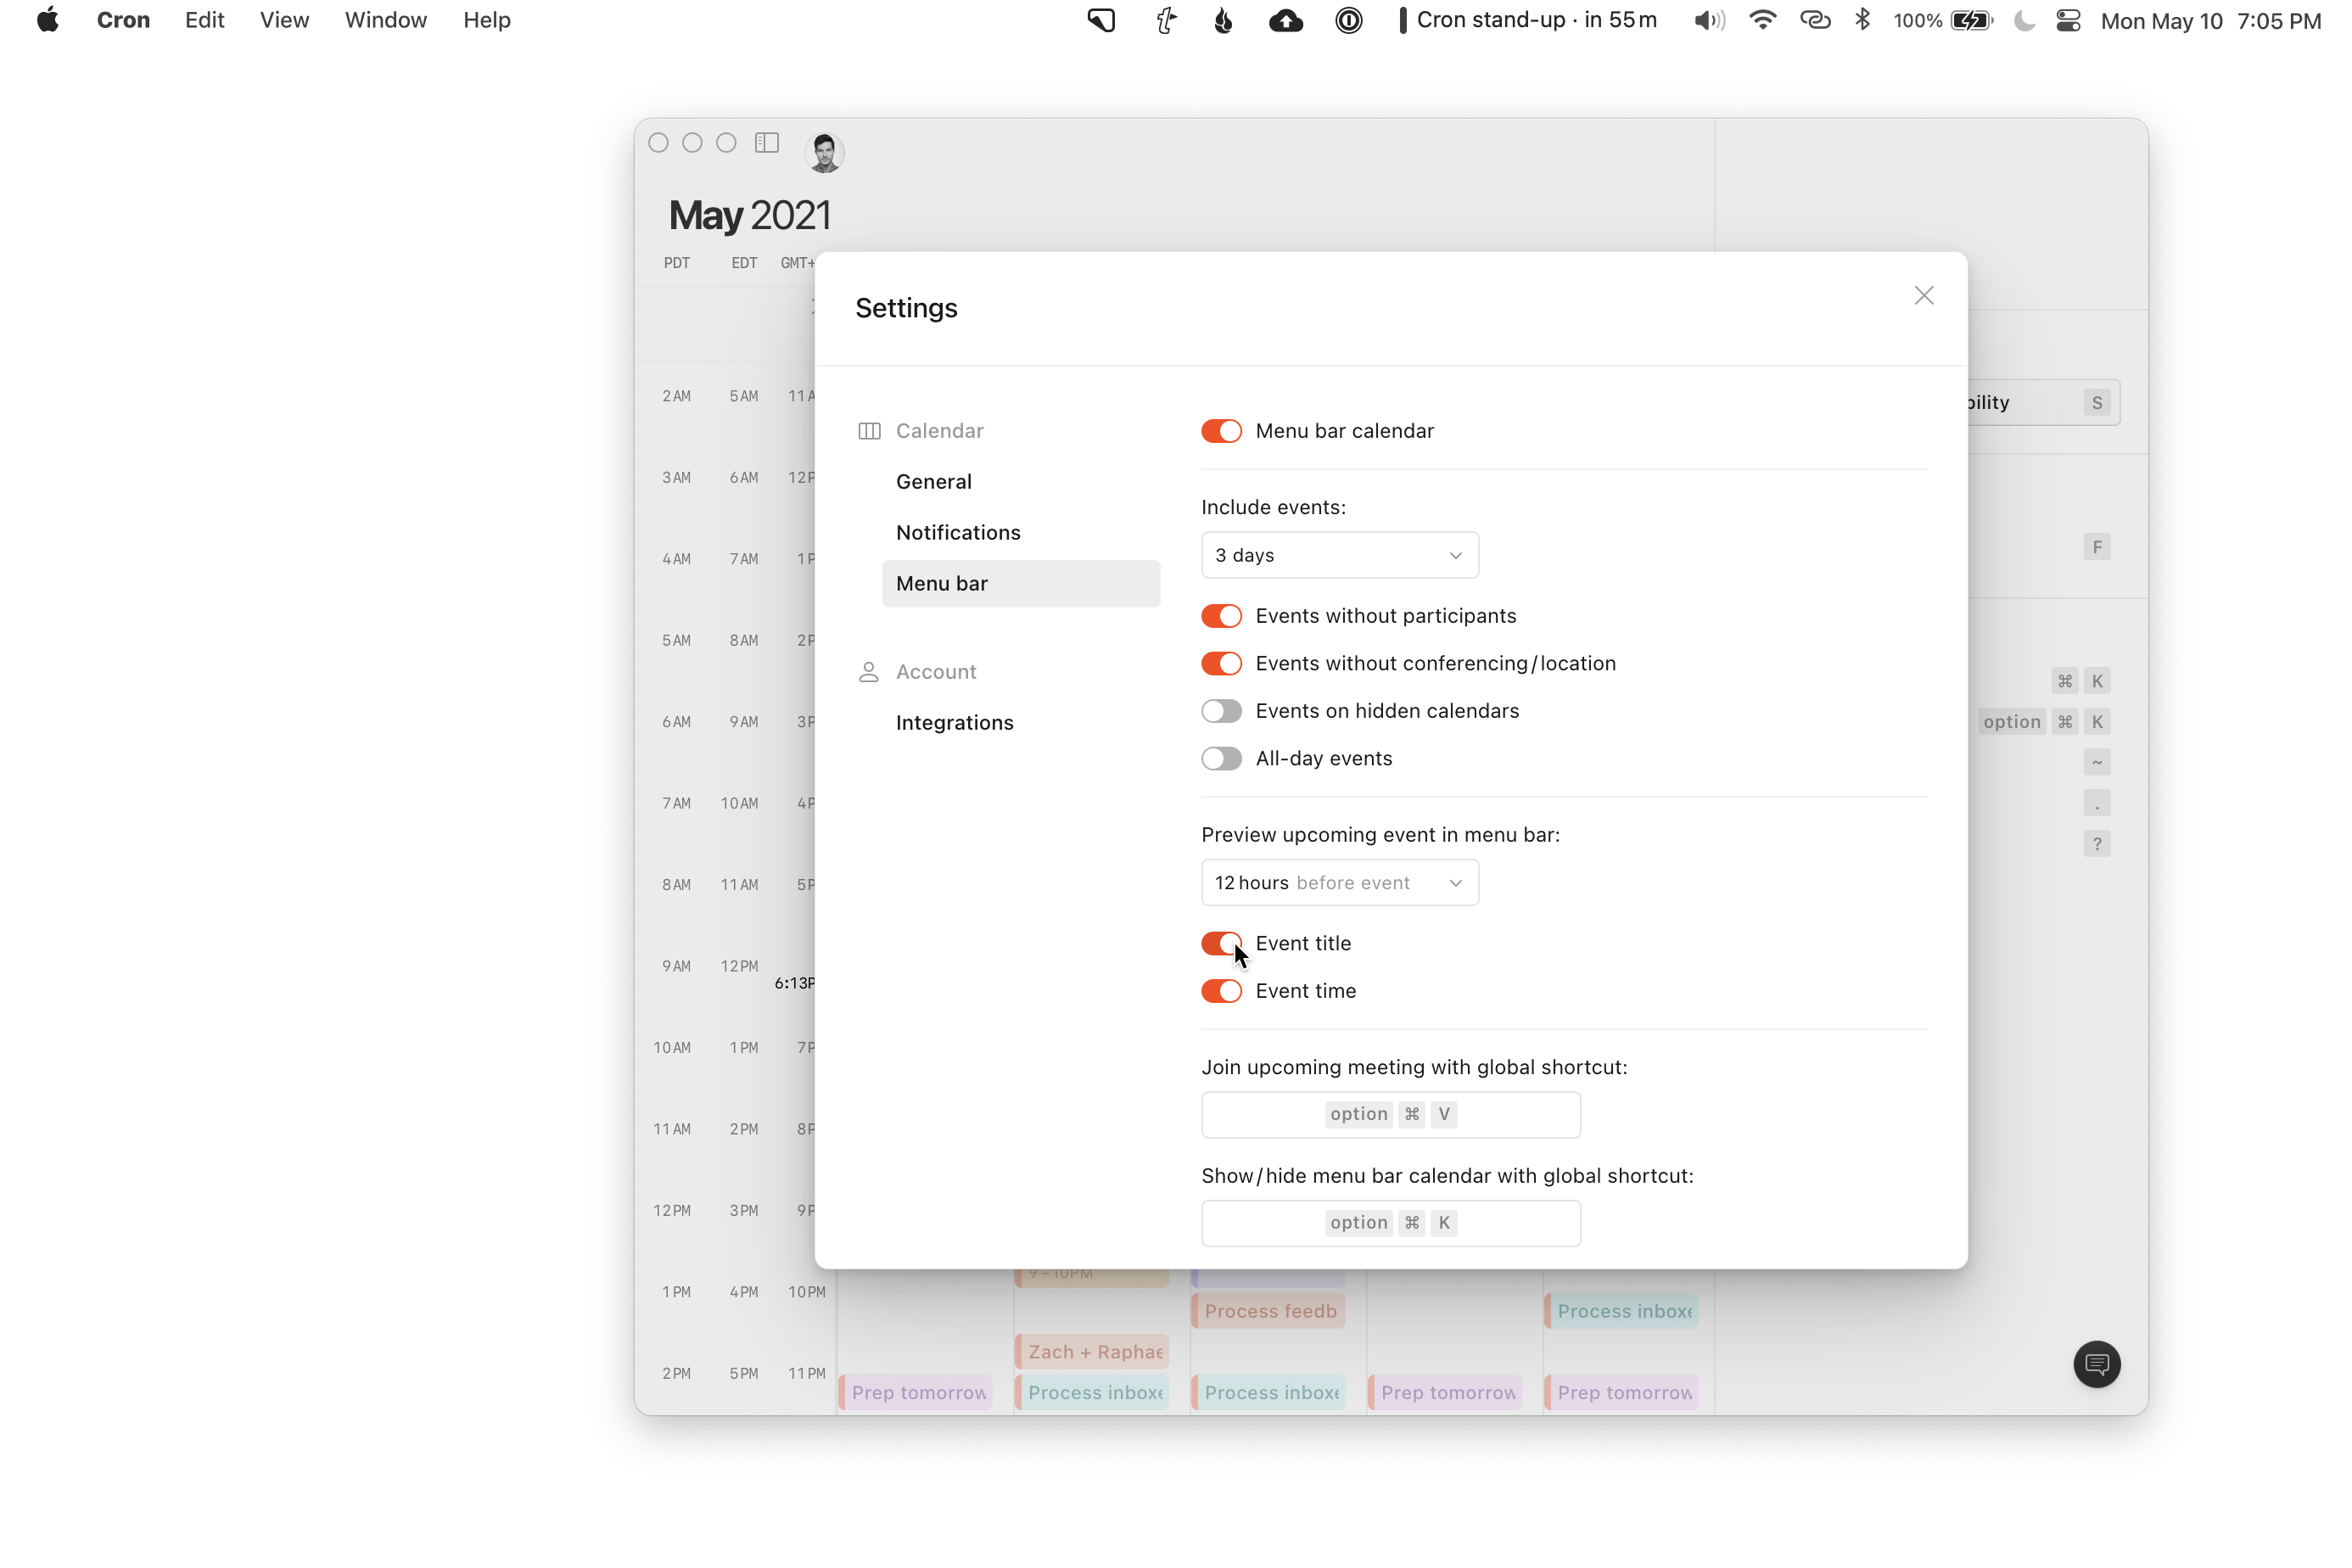The height and width of the screenshot is (1568, 2352).
Task: Switch to General settings tab
Action: tap(933, 482)
